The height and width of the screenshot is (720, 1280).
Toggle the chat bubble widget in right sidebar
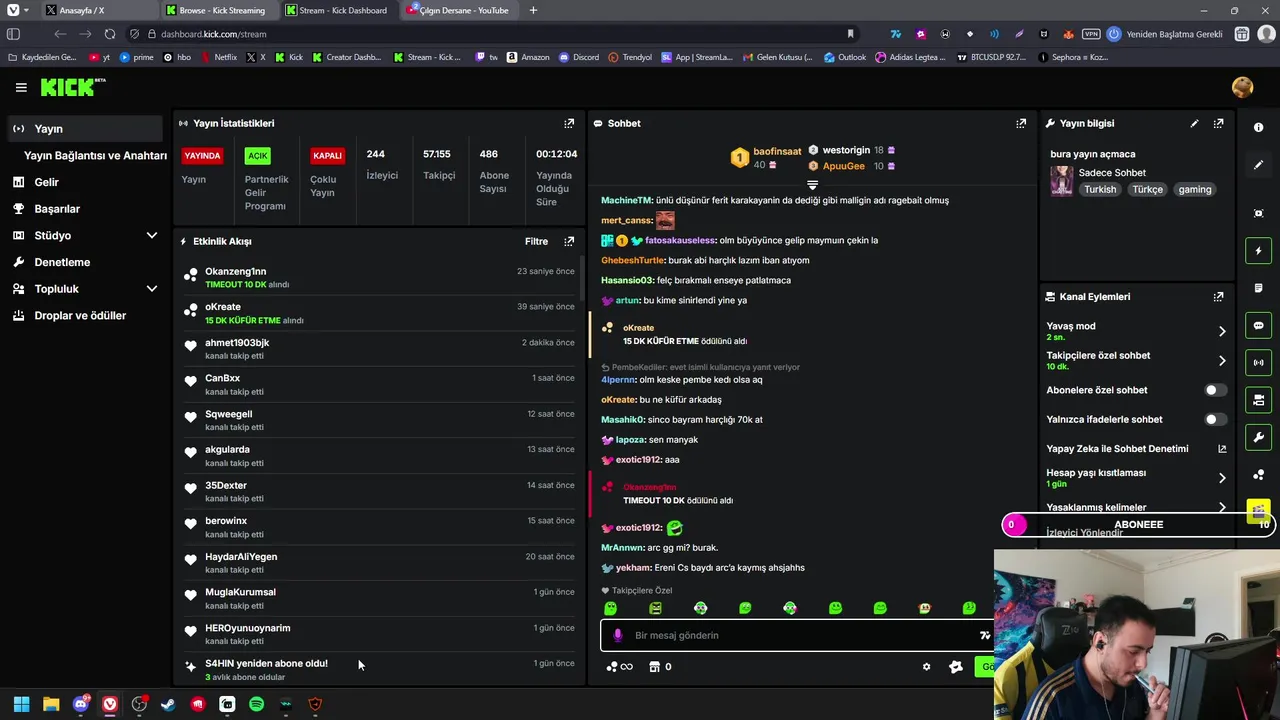pos(1258,326)
